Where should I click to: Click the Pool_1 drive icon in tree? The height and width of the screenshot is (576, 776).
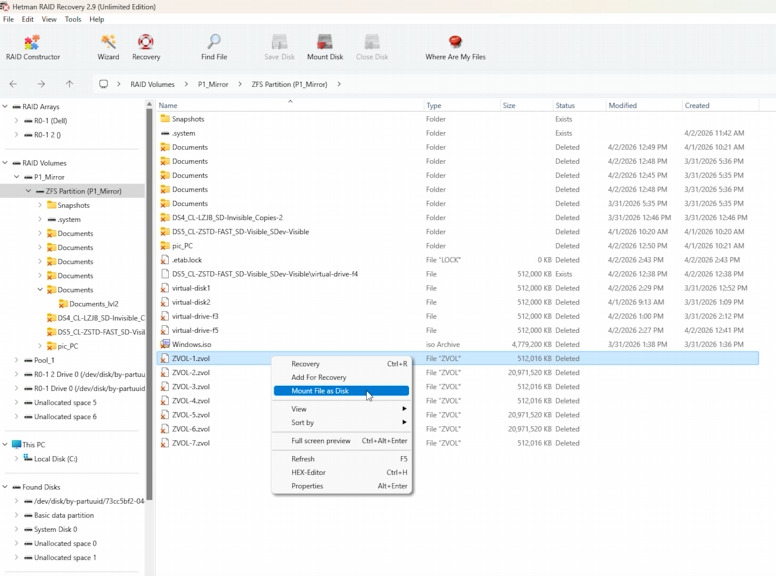[29, 360]
